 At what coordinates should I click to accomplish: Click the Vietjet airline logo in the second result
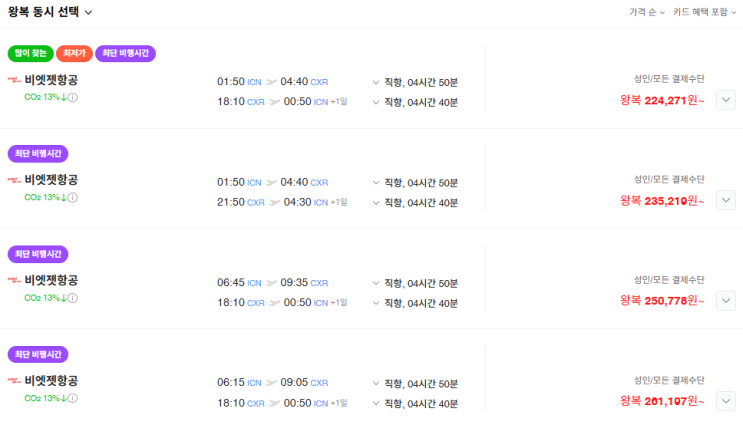(x=14, y=180)
